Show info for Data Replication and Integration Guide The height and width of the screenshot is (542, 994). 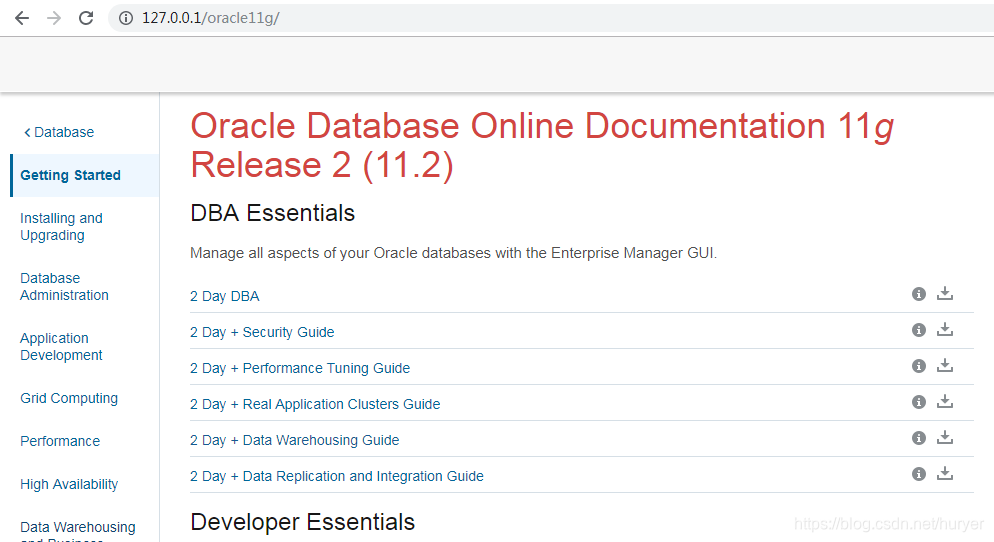click(919, 475)
